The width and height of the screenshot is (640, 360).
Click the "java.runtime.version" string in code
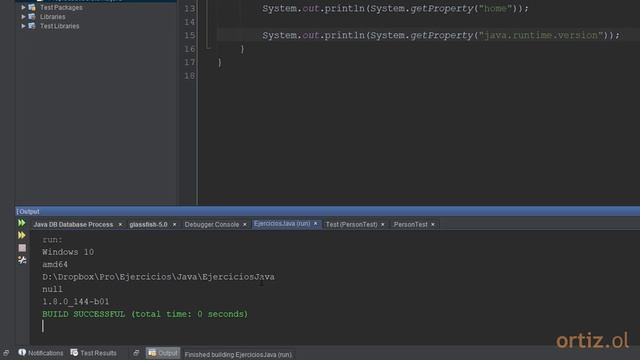(541, 35)
